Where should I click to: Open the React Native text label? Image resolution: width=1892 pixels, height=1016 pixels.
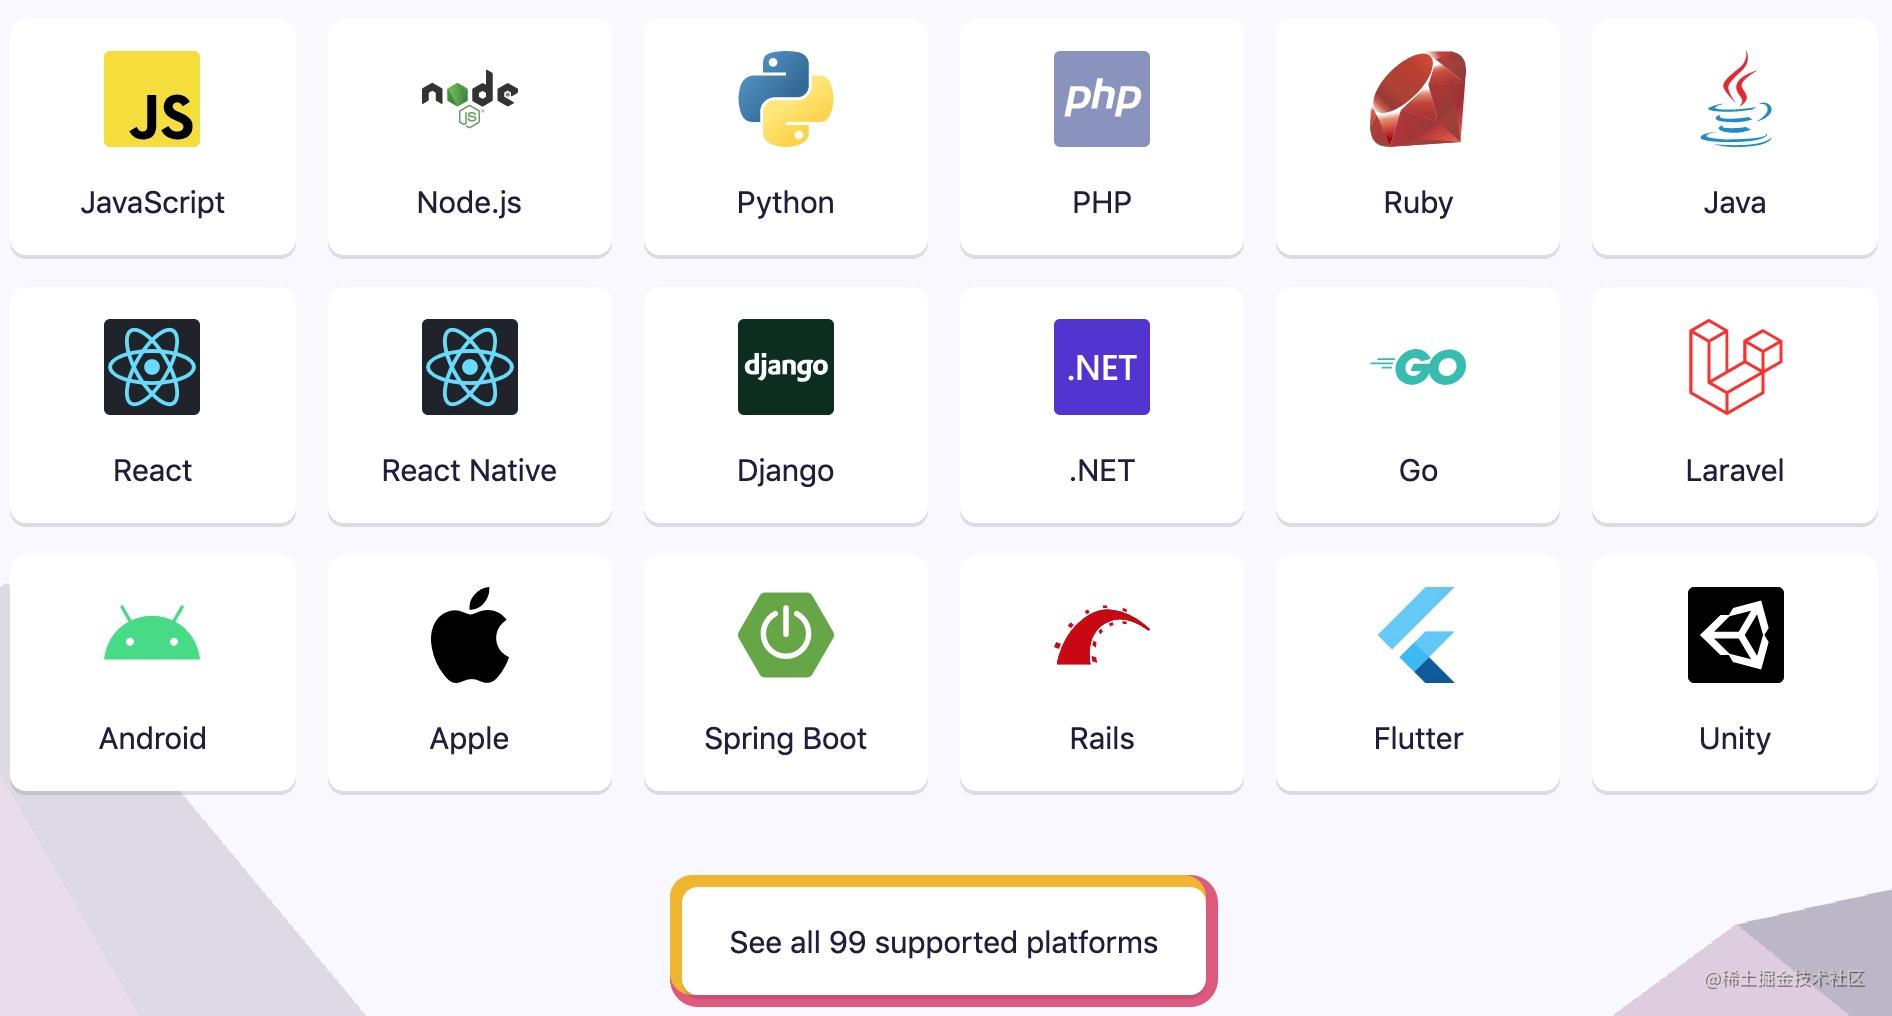point(469,470)
